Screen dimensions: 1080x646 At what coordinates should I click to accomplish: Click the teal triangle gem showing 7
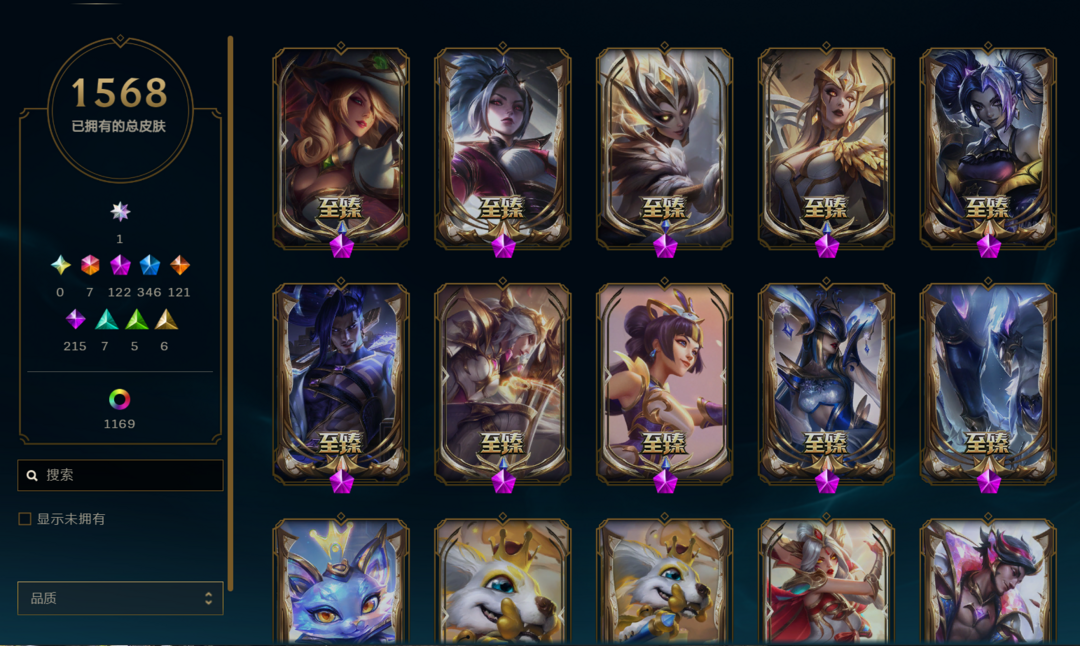106,320
